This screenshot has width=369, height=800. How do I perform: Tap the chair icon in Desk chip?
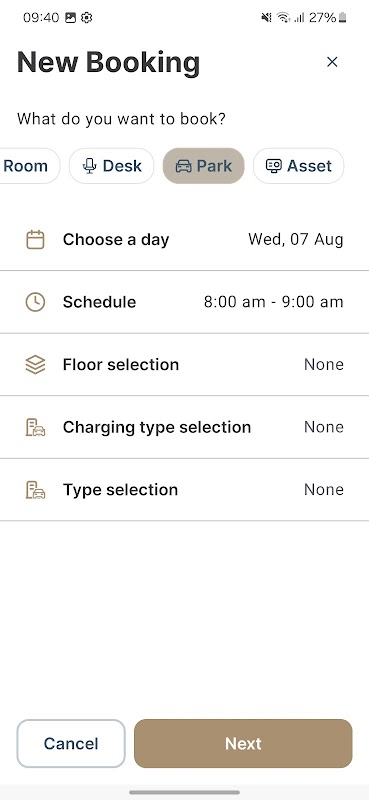pos(90,166)
